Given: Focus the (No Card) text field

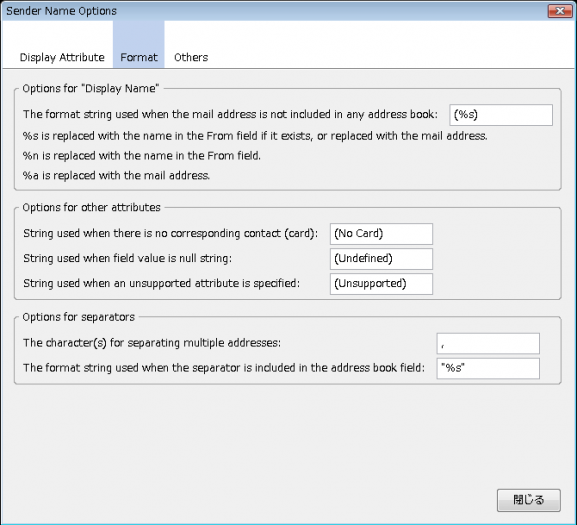Looking at the screenshot, I should point(381,234).
